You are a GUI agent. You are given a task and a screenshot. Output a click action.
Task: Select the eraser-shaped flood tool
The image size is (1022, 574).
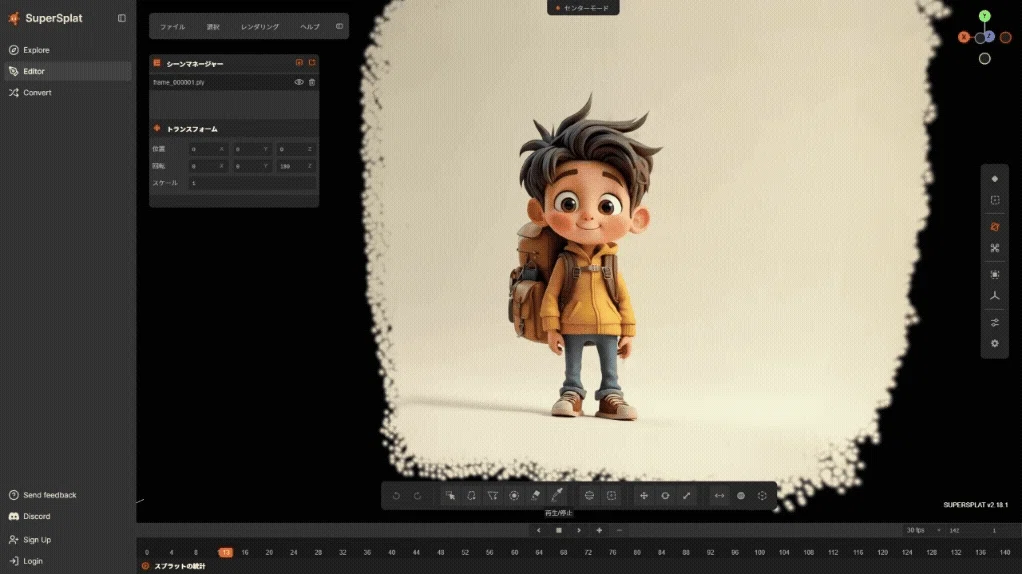pos(535,496)
